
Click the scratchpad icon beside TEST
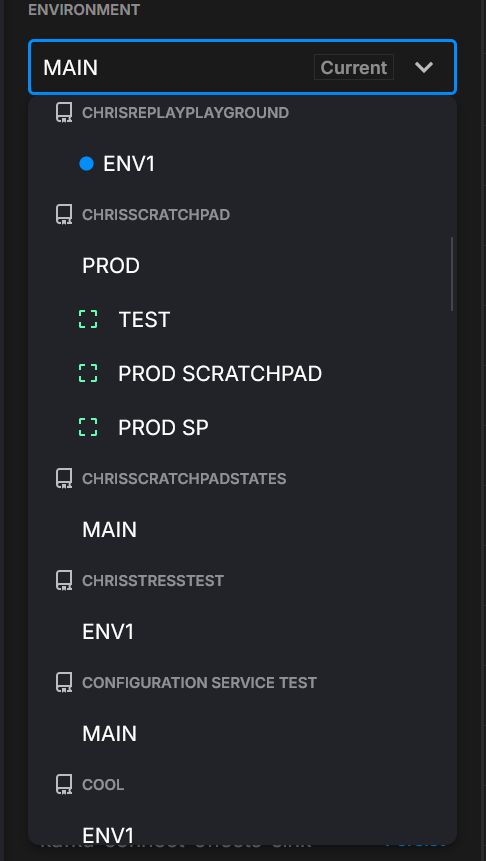88,319
